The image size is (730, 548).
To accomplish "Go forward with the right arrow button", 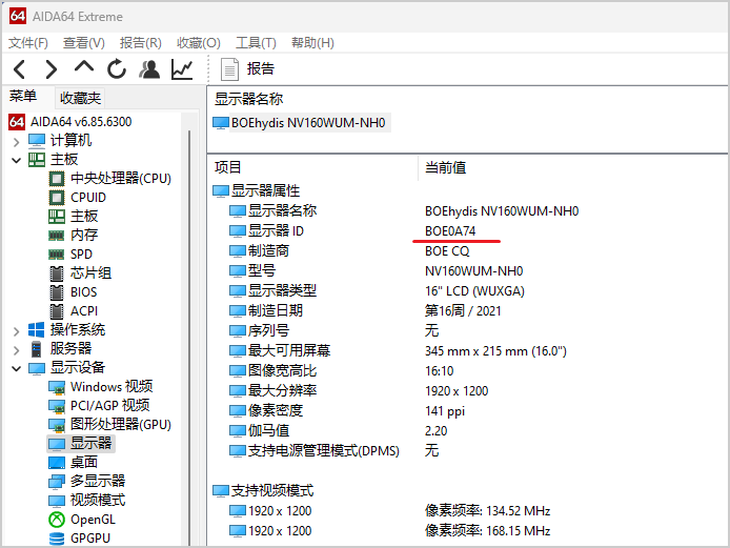I will coord(51,69).
